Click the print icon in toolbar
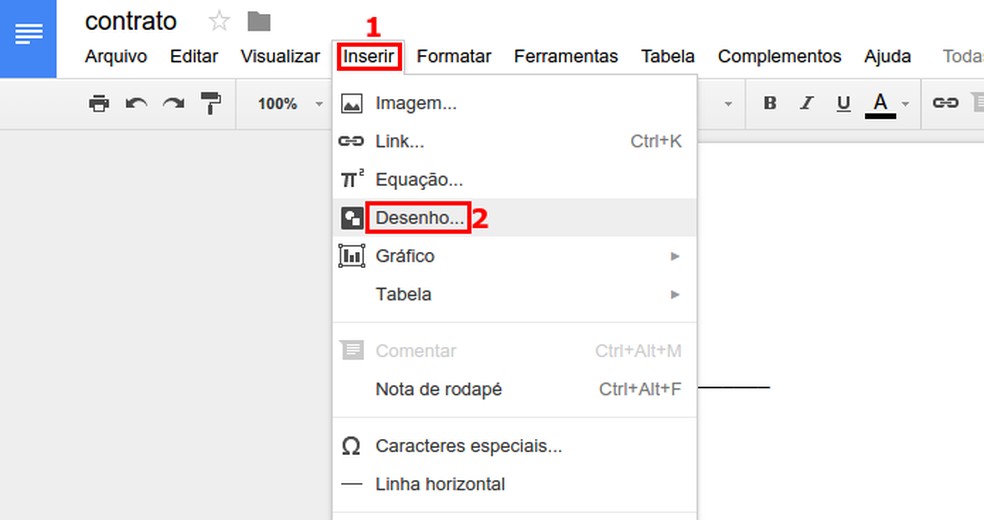Image resolution: width=984 pixels, height=520 pixels. click(99, 103)
